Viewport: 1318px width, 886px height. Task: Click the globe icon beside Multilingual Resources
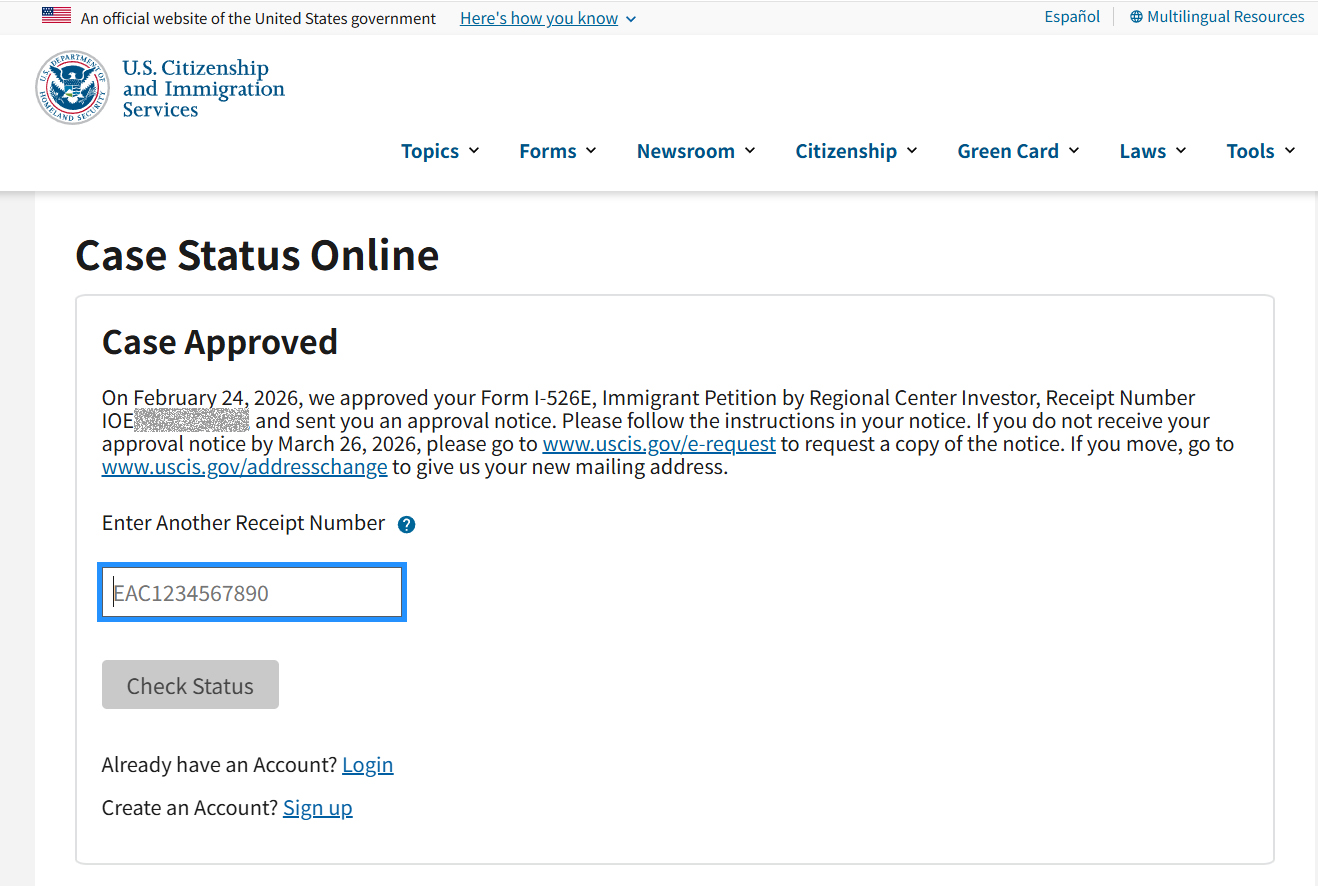(x=1136, y=17)
